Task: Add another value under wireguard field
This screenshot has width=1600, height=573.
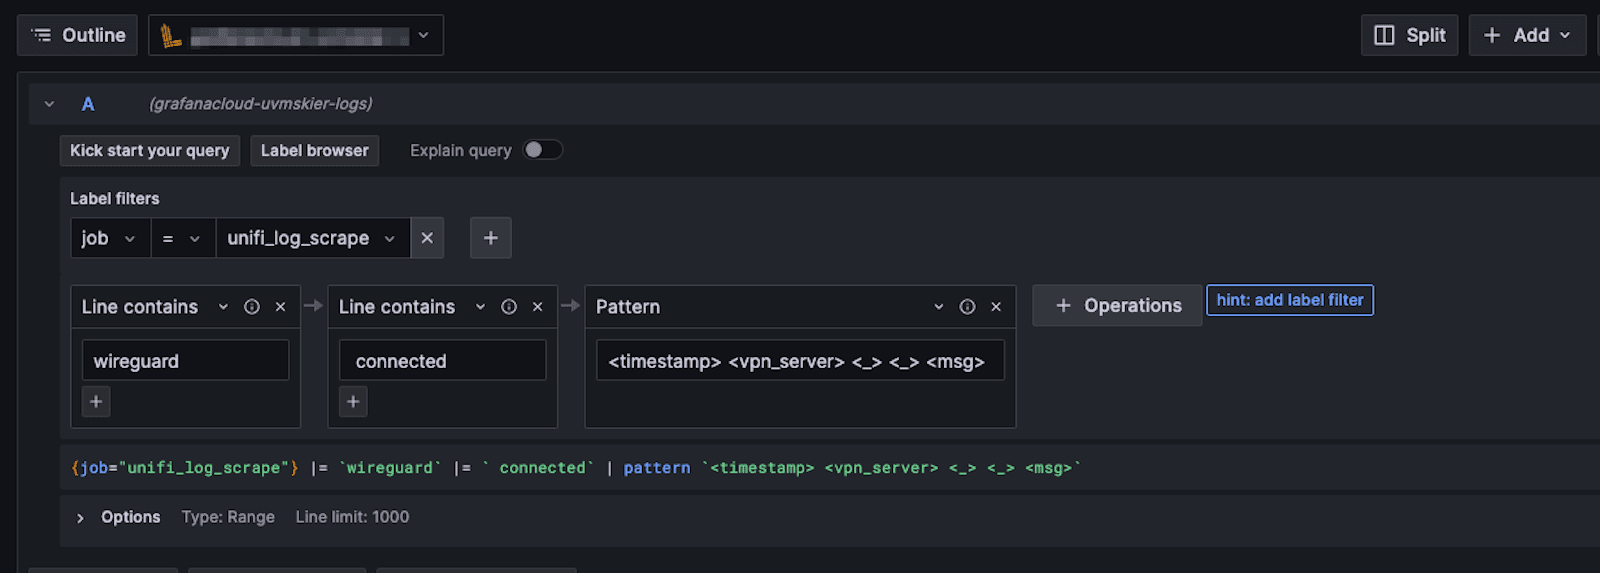Action: point(96,402)
